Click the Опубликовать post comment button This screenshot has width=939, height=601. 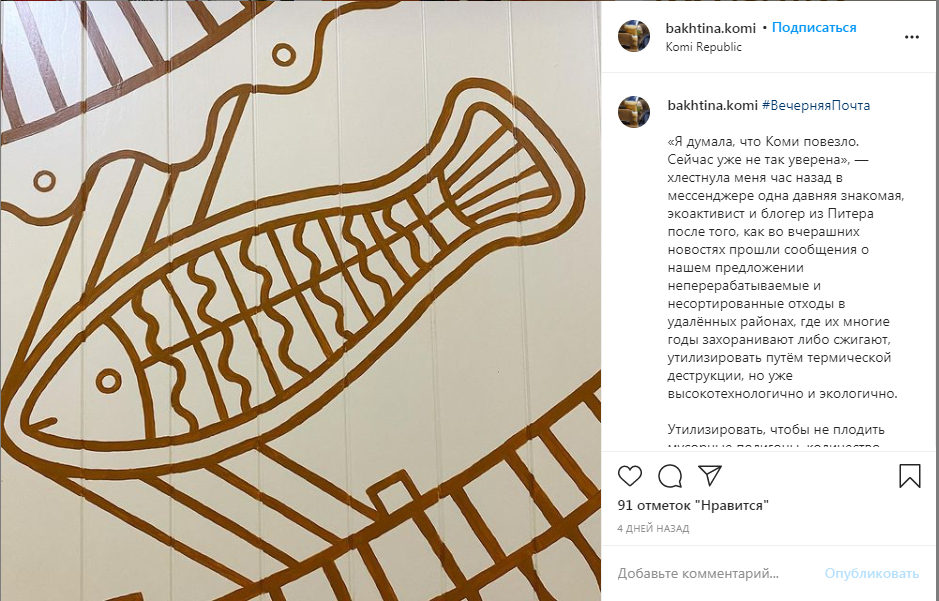(x=871, y=573)
